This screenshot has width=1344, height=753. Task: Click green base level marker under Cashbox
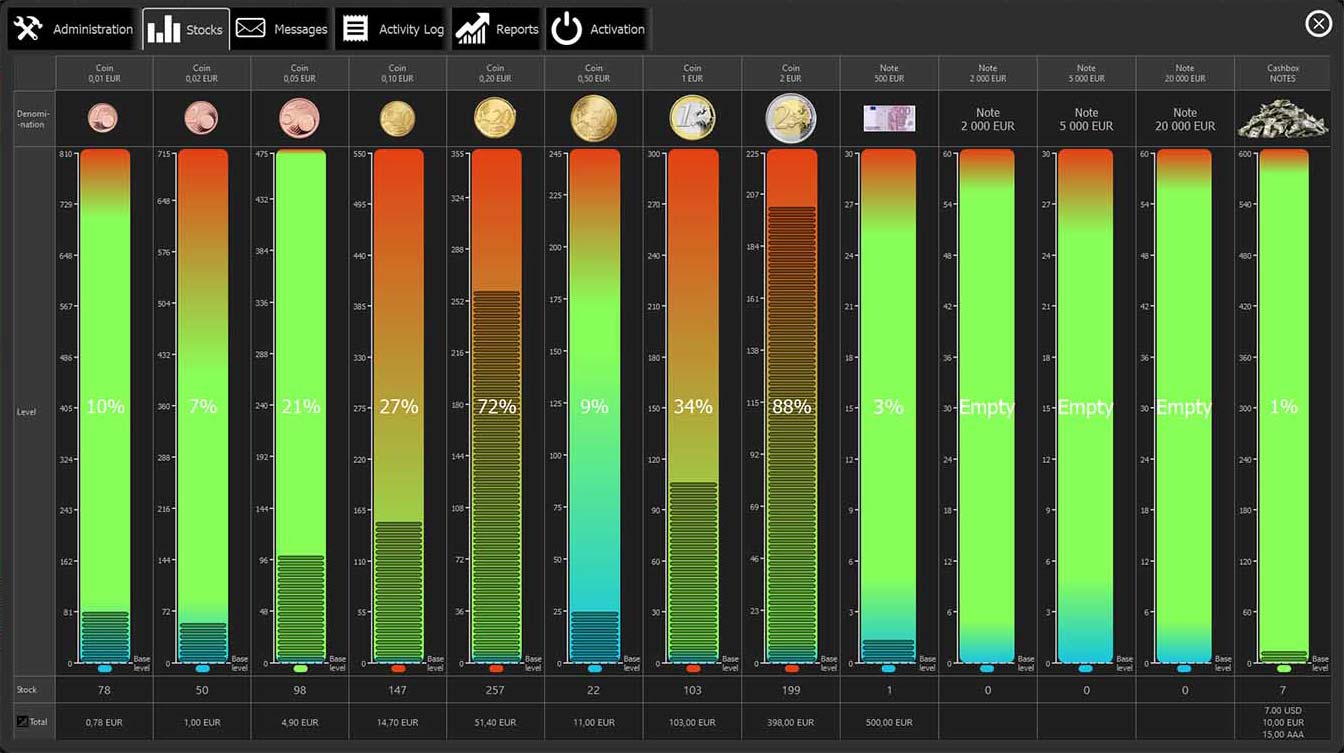click(x=1284, y=668)
